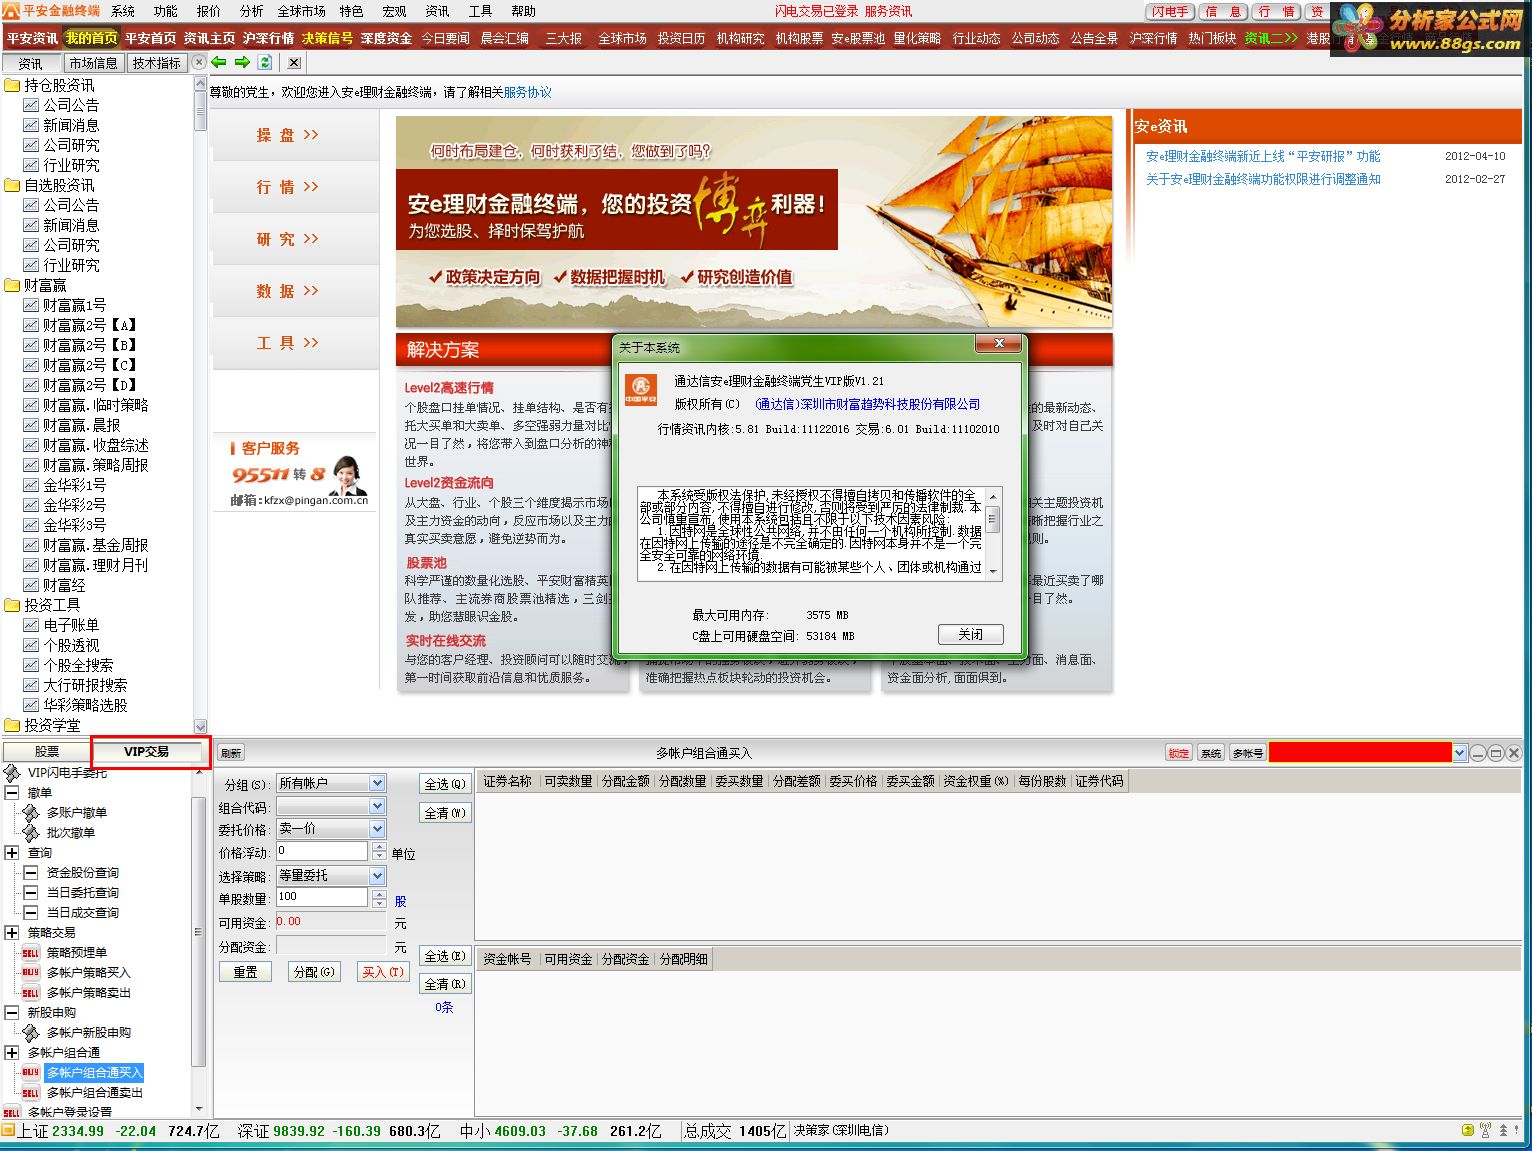Click the Ping An logo in the About dialog

point(641,390)
